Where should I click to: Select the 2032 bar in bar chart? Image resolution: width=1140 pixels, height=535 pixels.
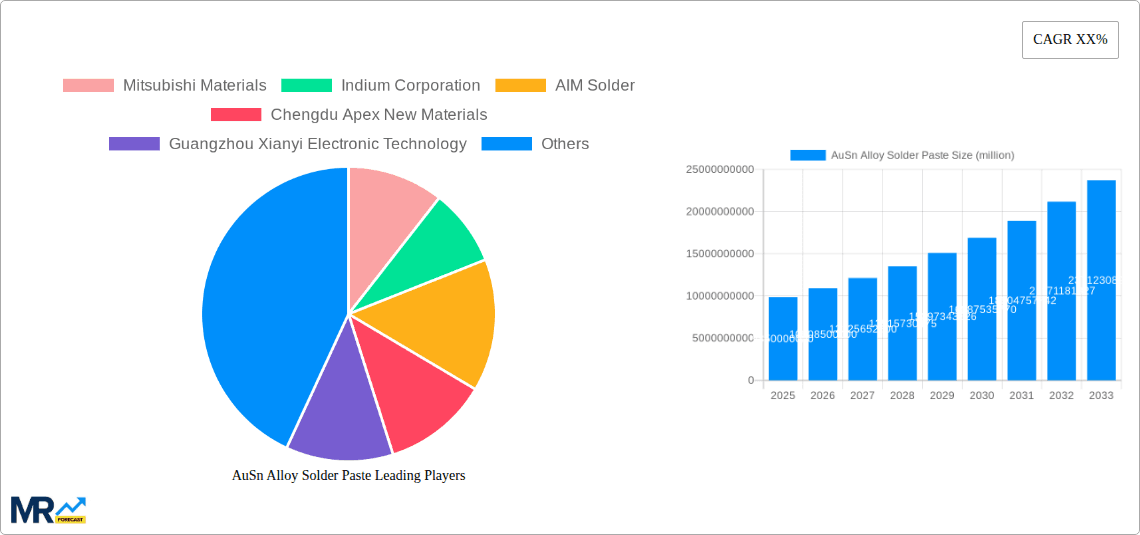click(1061, 291)
